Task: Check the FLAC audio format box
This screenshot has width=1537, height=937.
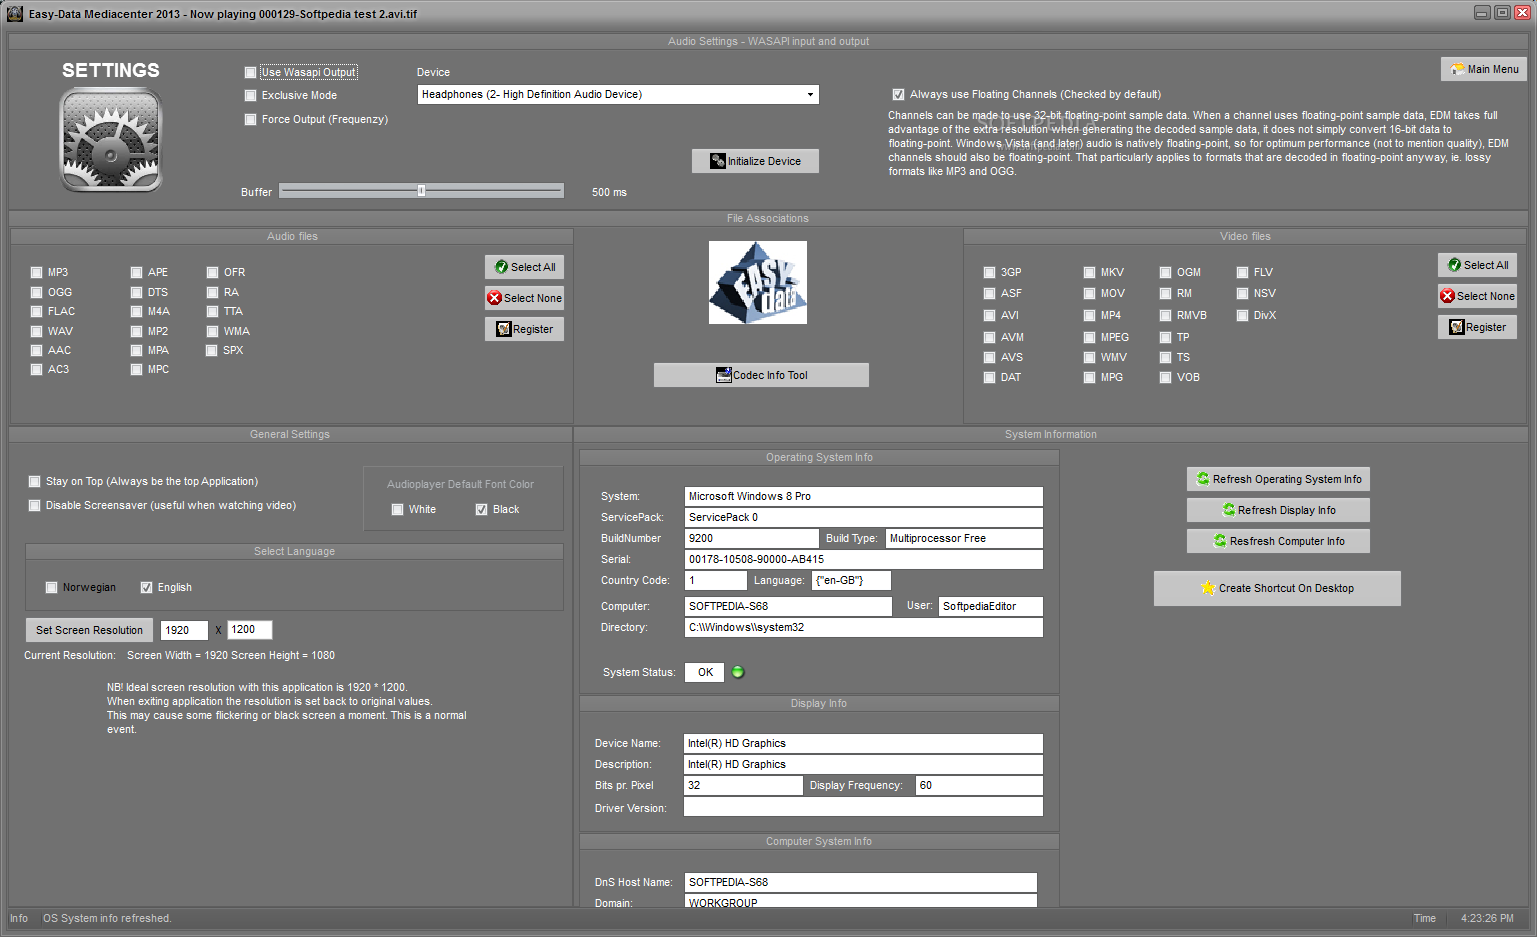Action: tap(37, 311)
